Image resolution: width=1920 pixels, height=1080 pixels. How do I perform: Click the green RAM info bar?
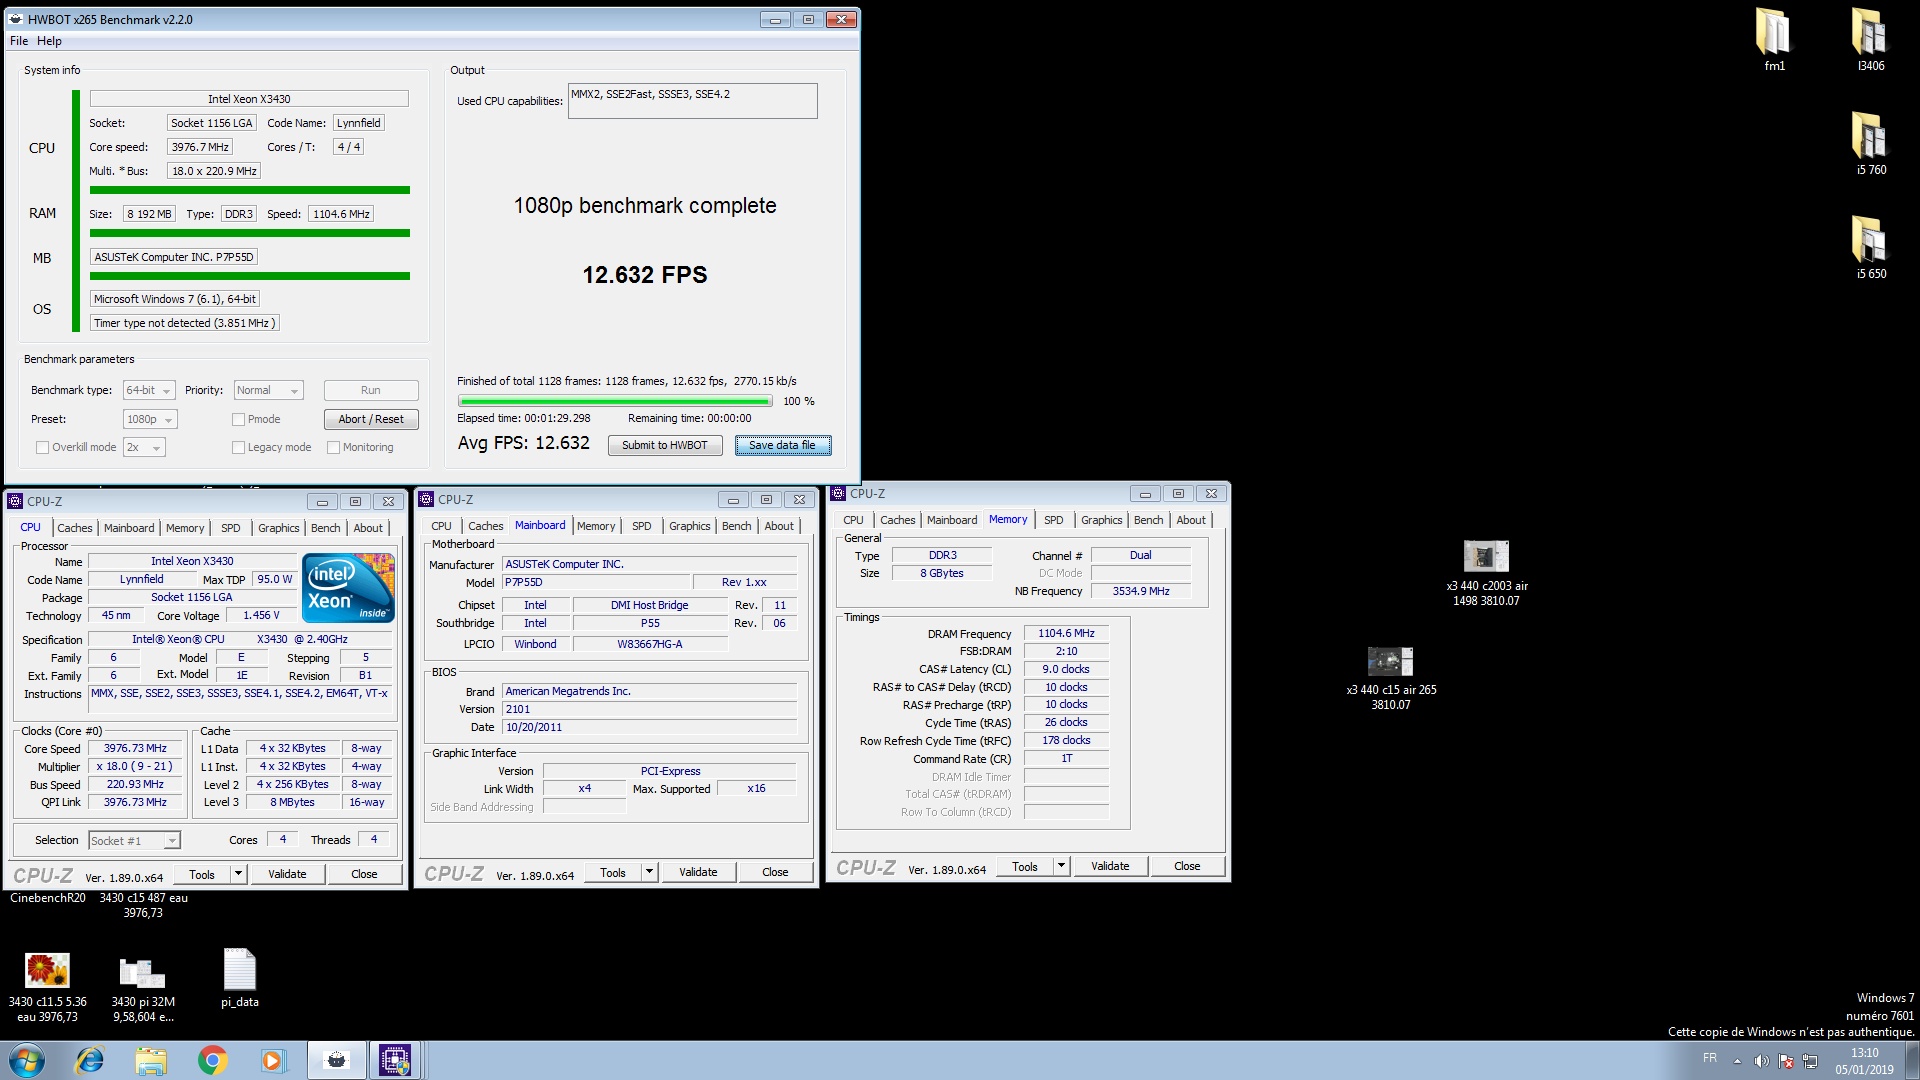tap(250, 233)
